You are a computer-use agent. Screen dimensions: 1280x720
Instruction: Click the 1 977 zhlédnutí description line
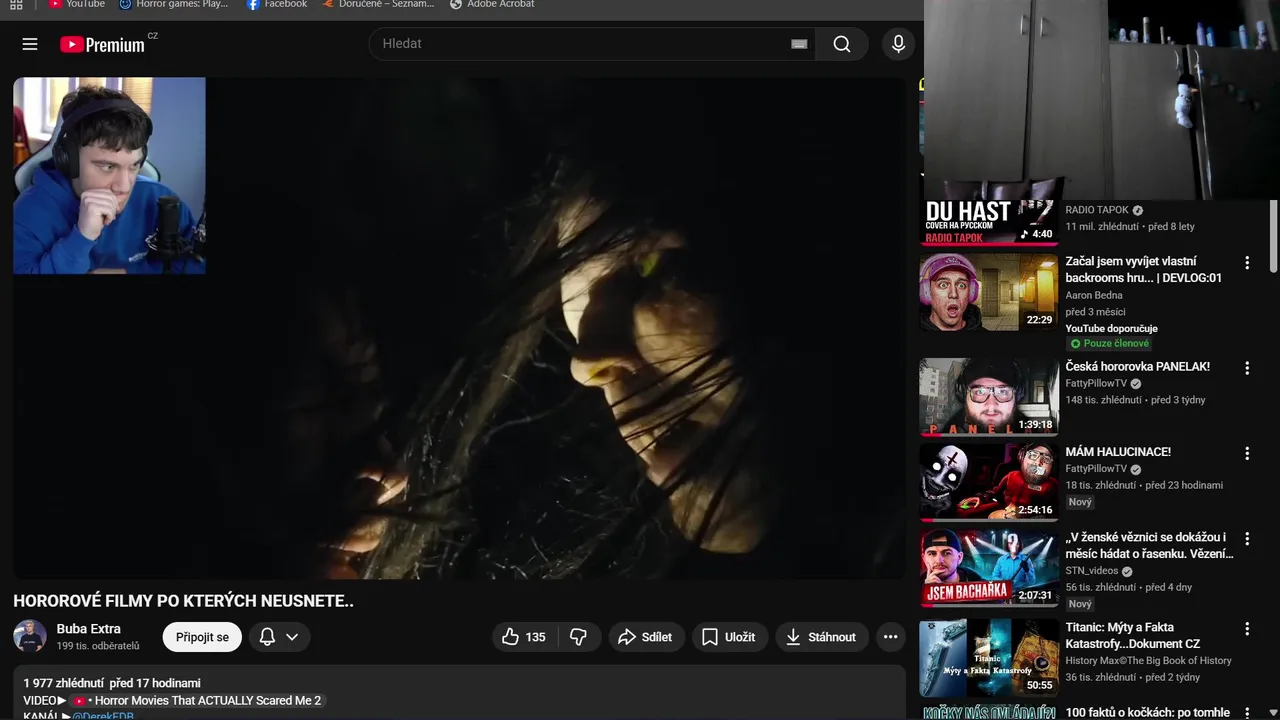pos(112,683)
